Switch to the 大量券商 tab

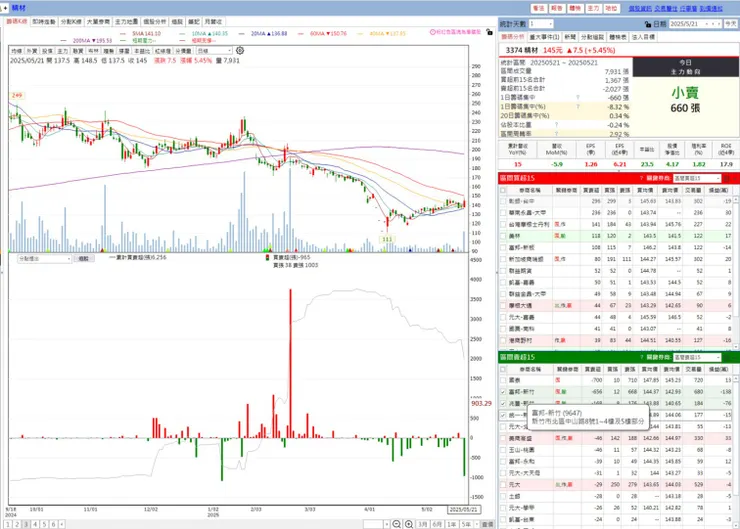point(98,22)
